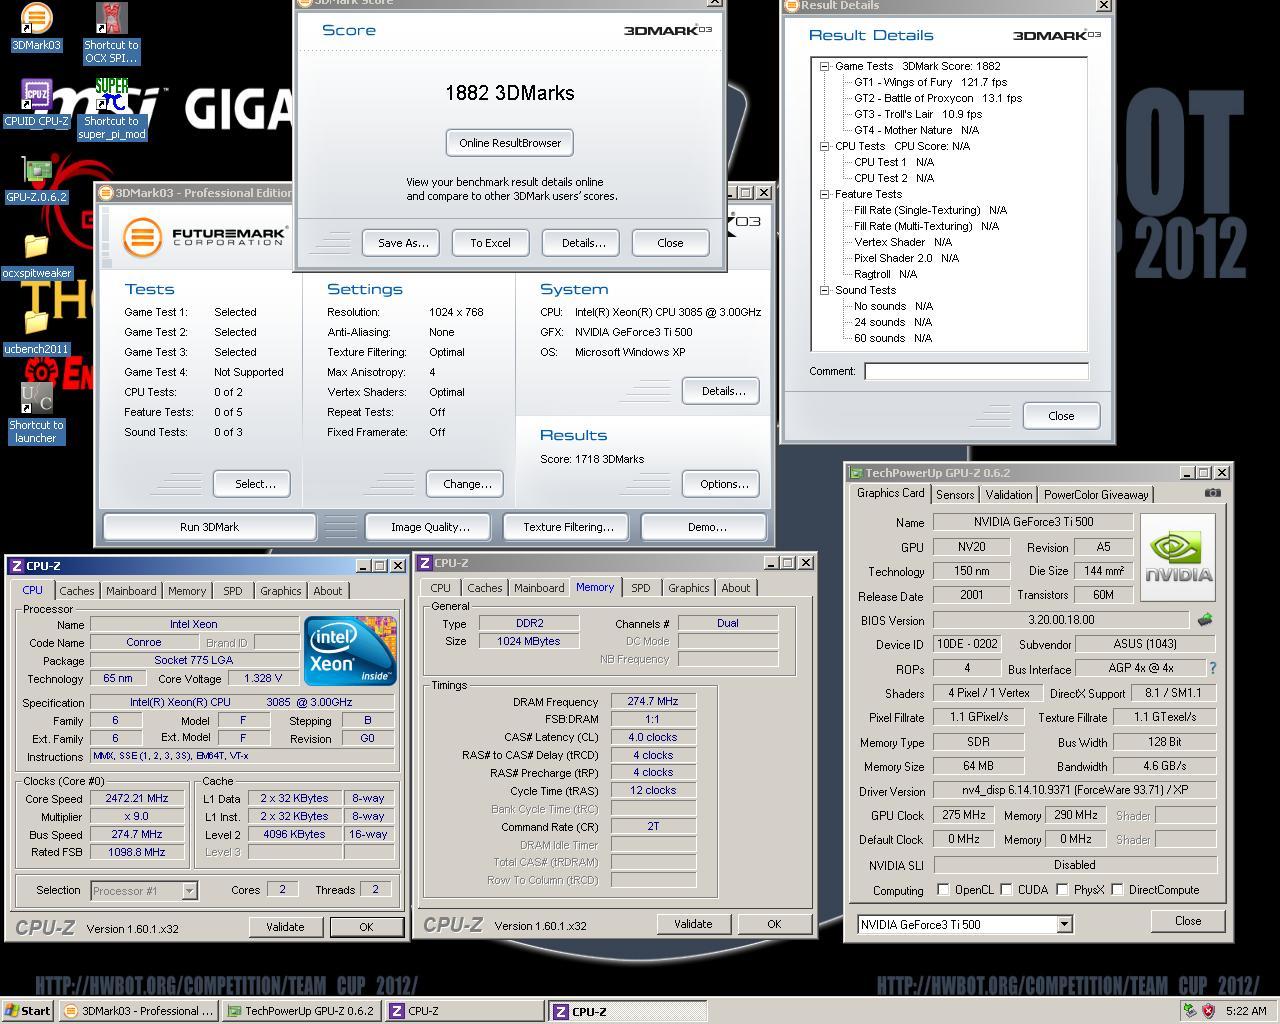1280x1024 pixels.
Task: Click the NVIDIA logo in GPU-Z
Action: click(x=1178, y=558)
